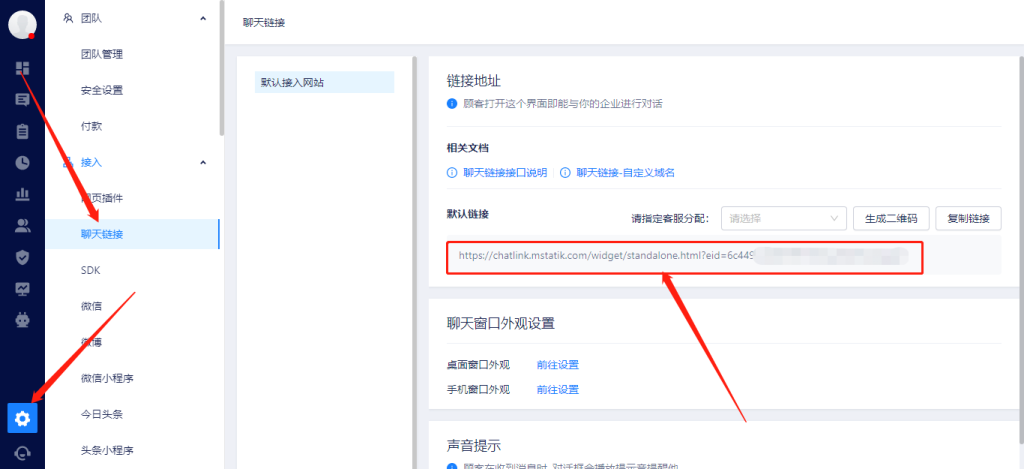Screen dimensions: 1024x469
Task: Open the clock history icon in sidebar
Action: pyautogui.click(x=22, y=162)
